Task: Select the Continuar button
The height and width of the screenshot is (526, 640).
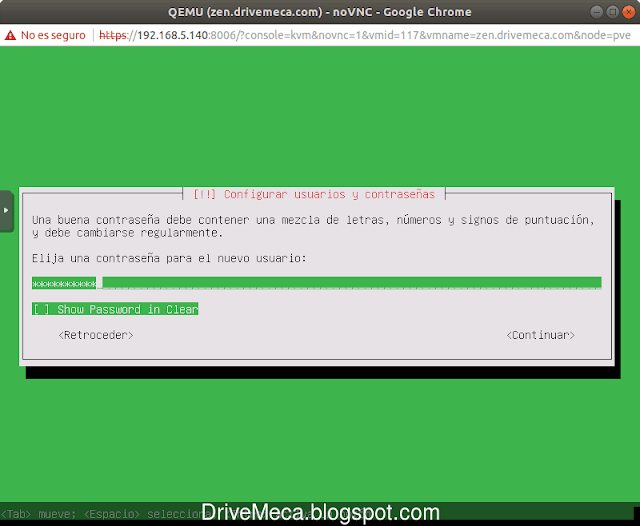Action: [x=540, y=335]
